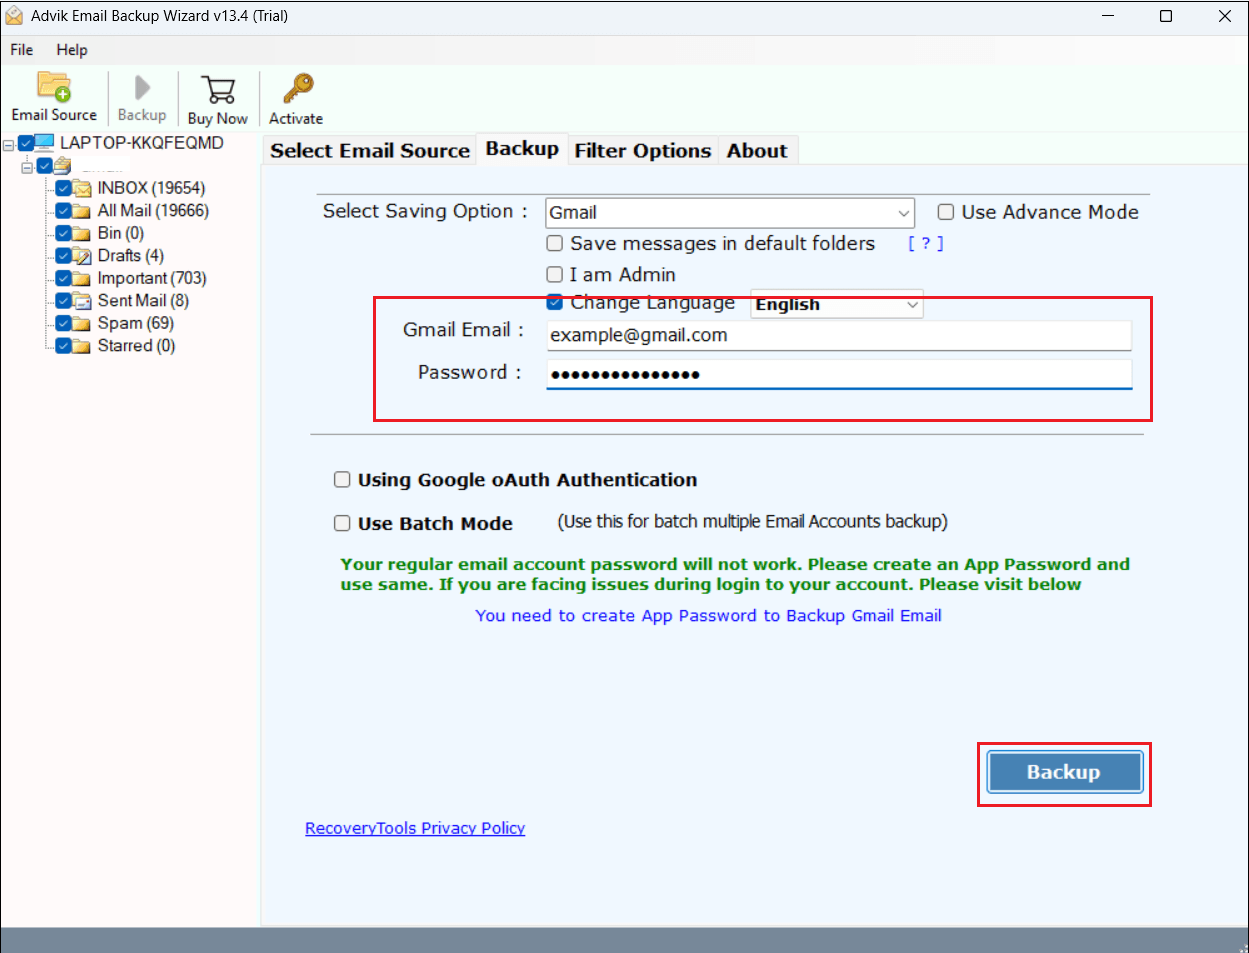The width and height of the screenshot is (1249, 953).
Task: Check the I am Admin option
Action: pos(555,274)
